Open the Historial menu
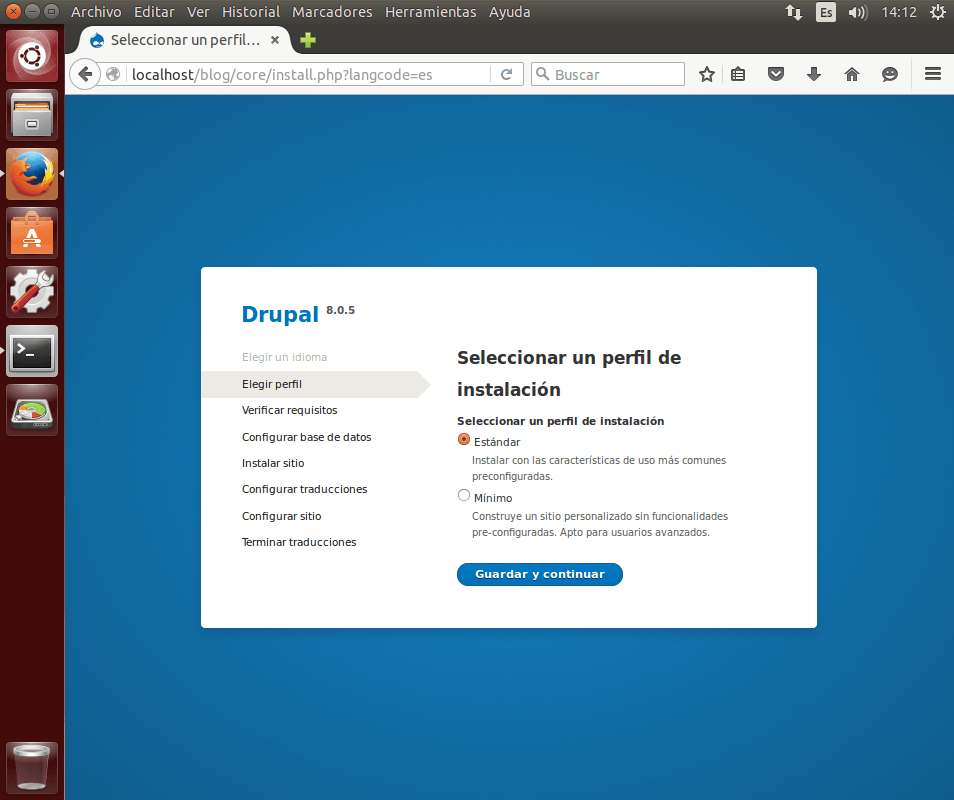Screen dimensions: 954x800 pos(251,12)
